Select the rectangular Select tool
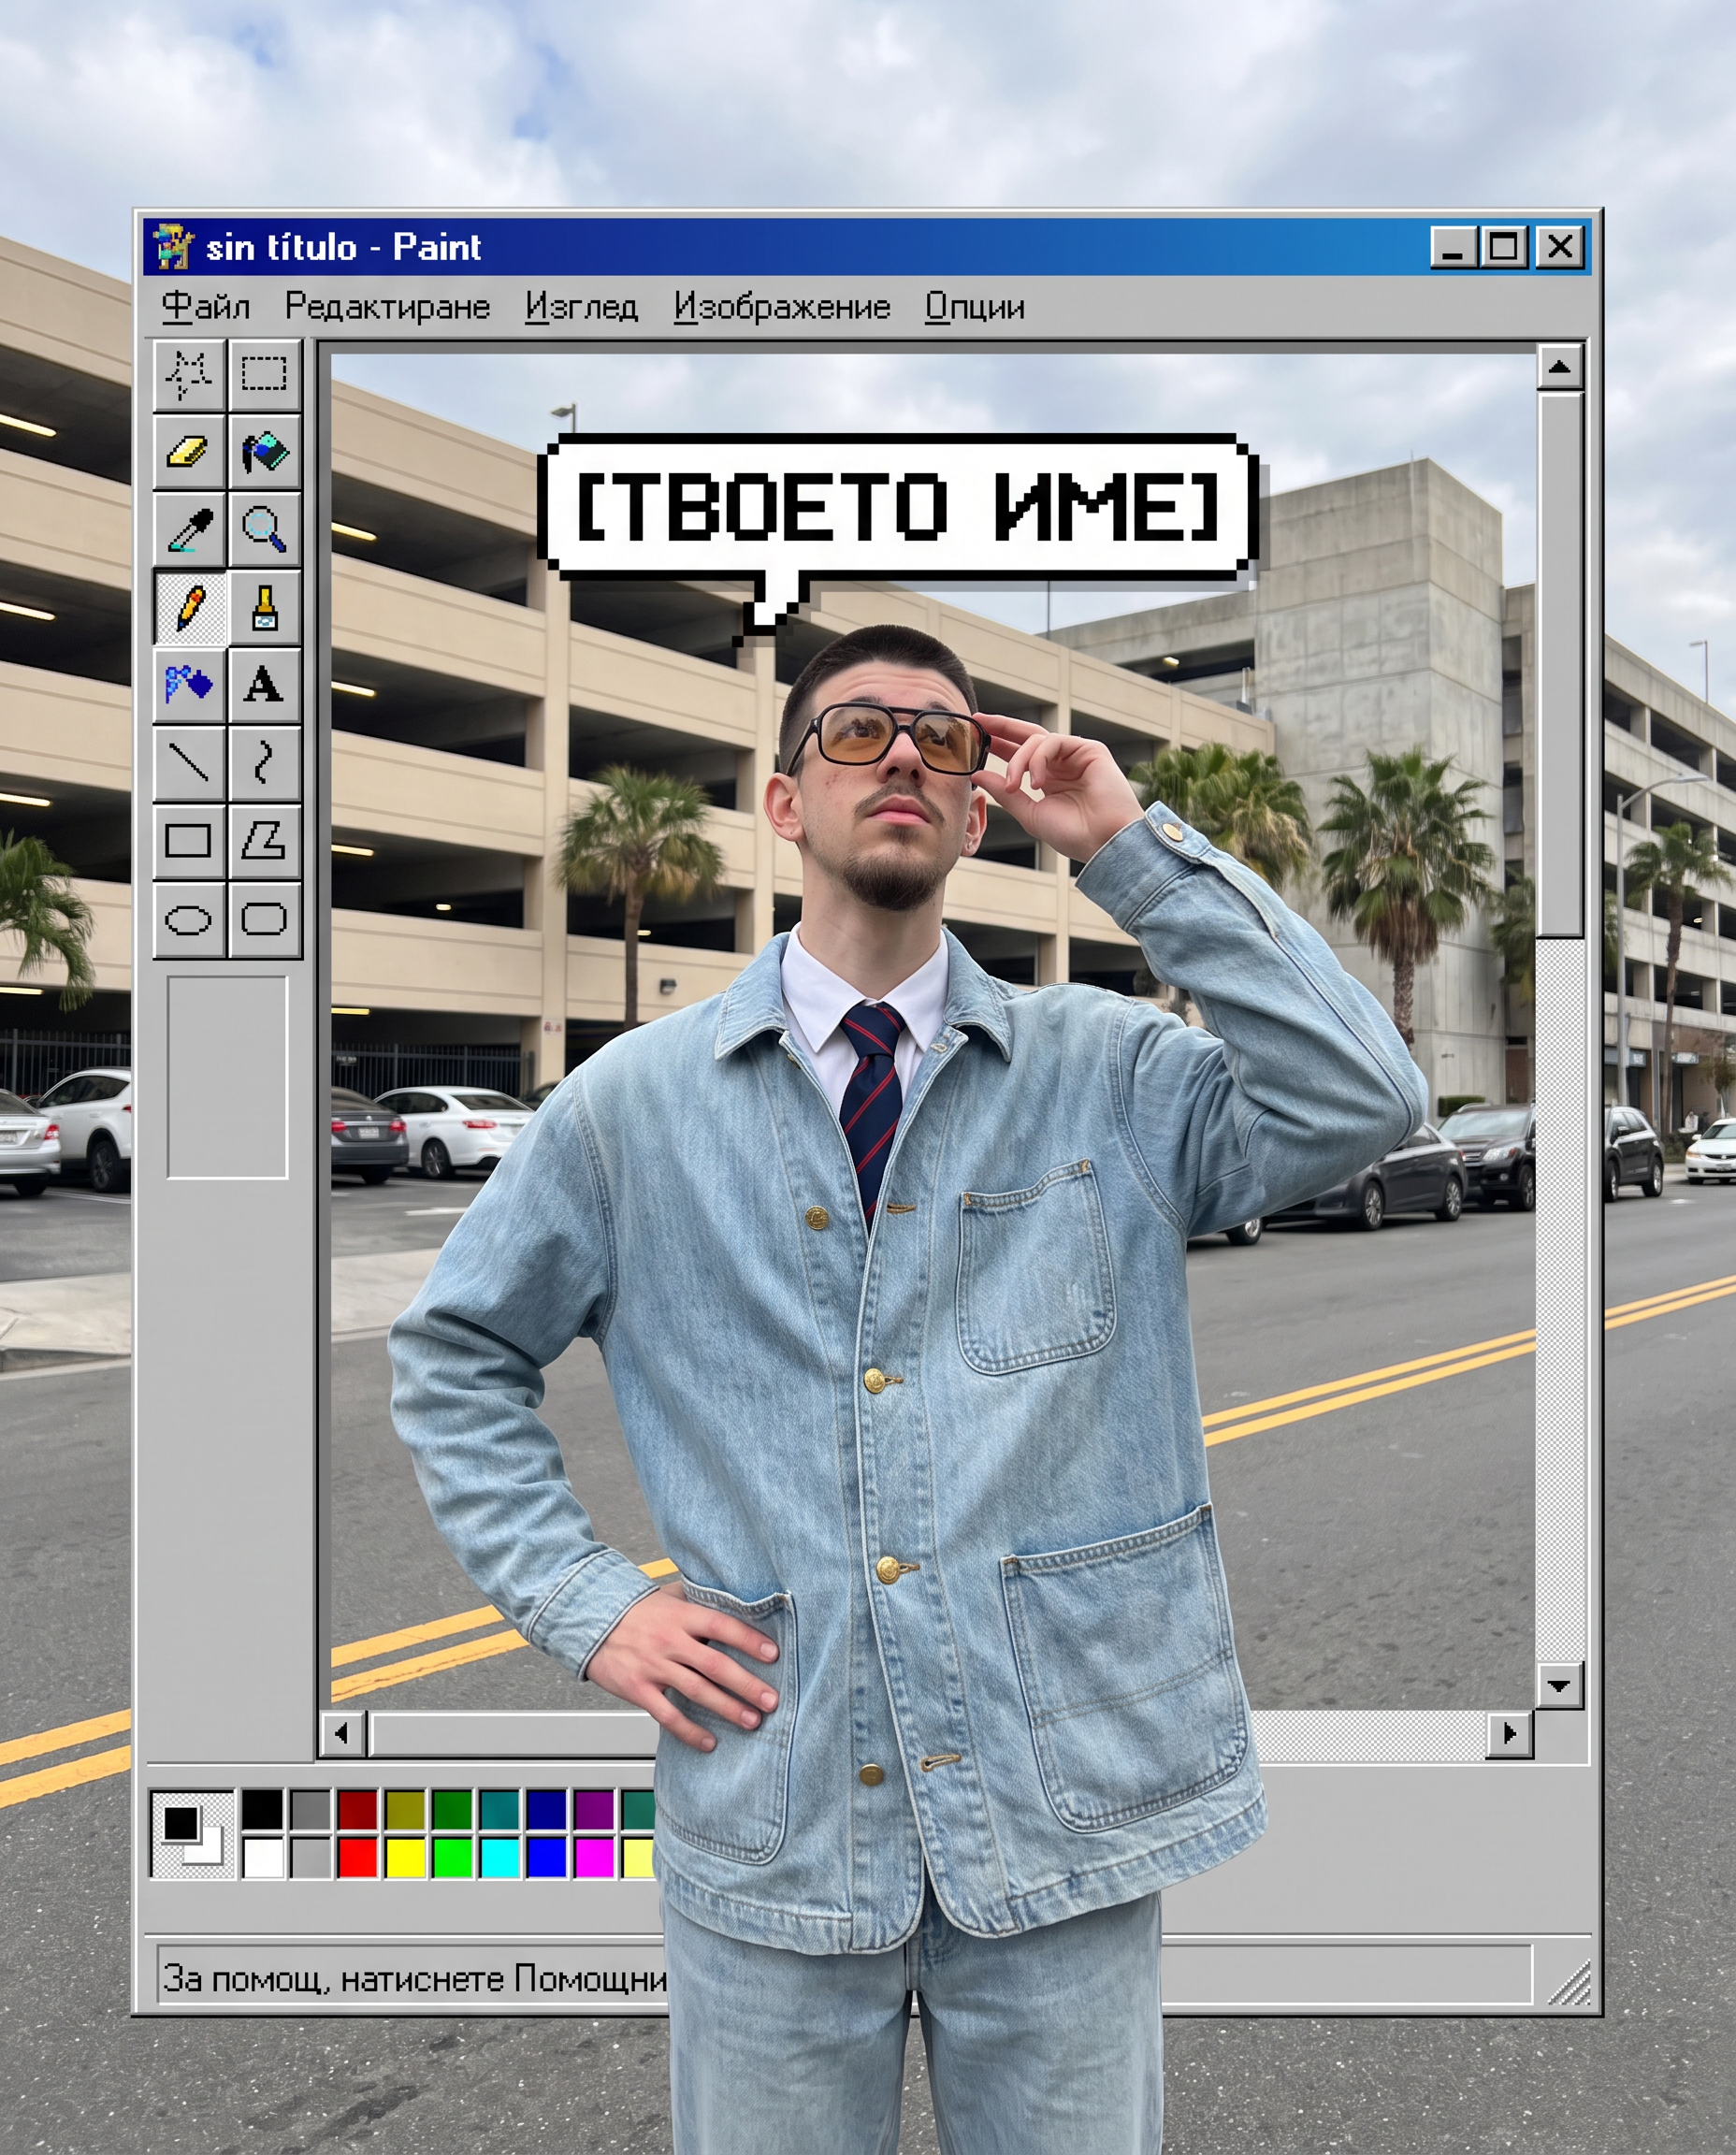1736x2155 pixels. [x=265, y=375]
